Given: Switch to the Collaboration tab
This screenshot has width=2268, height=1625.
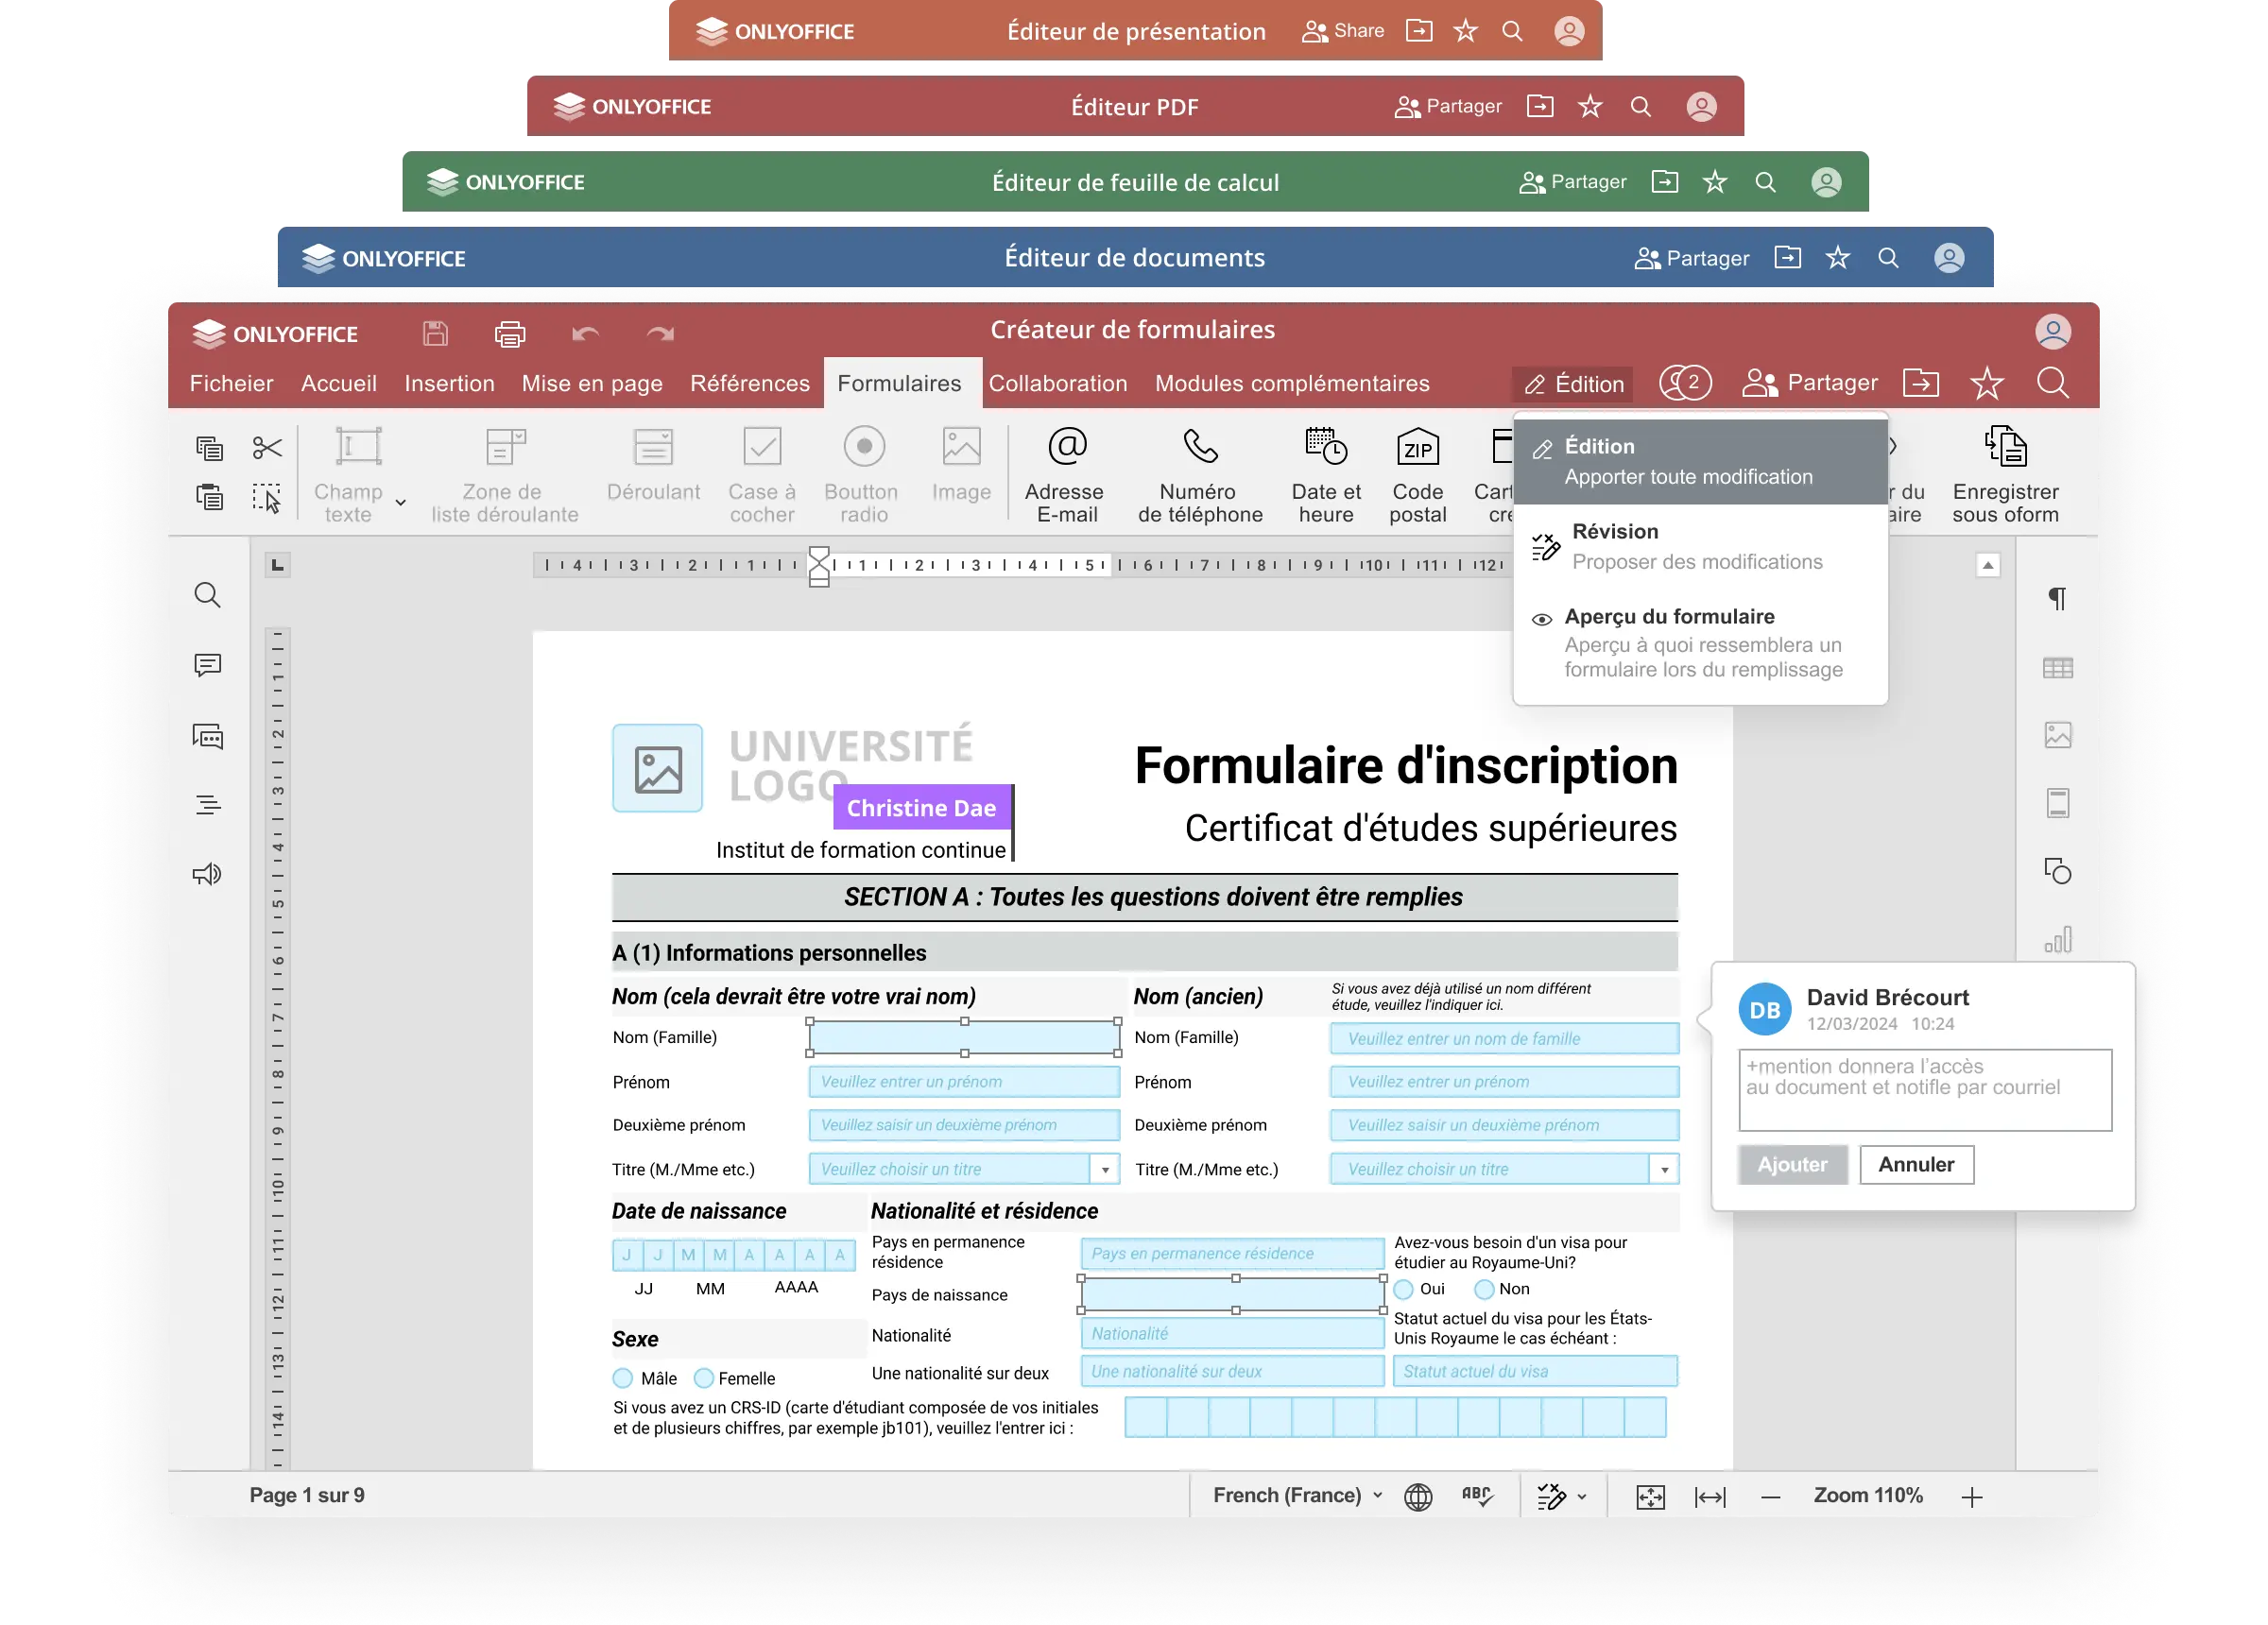Looking at the screenshot, I should [x=1058, y=383].
